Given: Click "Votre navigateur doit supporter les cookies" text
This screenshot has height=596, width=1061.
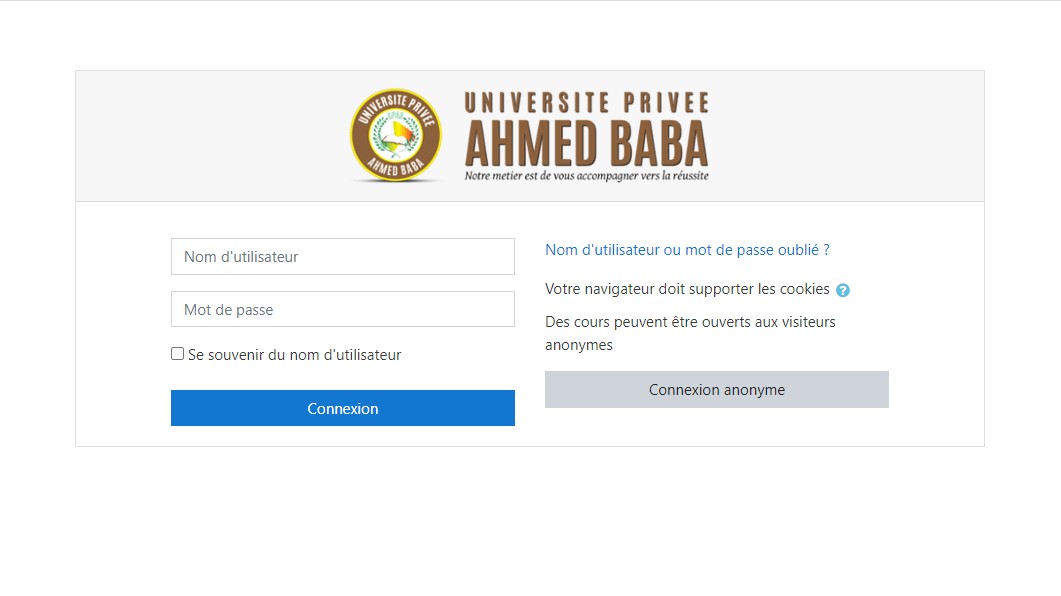Looking at the screenshot, I should click(687, 289).
